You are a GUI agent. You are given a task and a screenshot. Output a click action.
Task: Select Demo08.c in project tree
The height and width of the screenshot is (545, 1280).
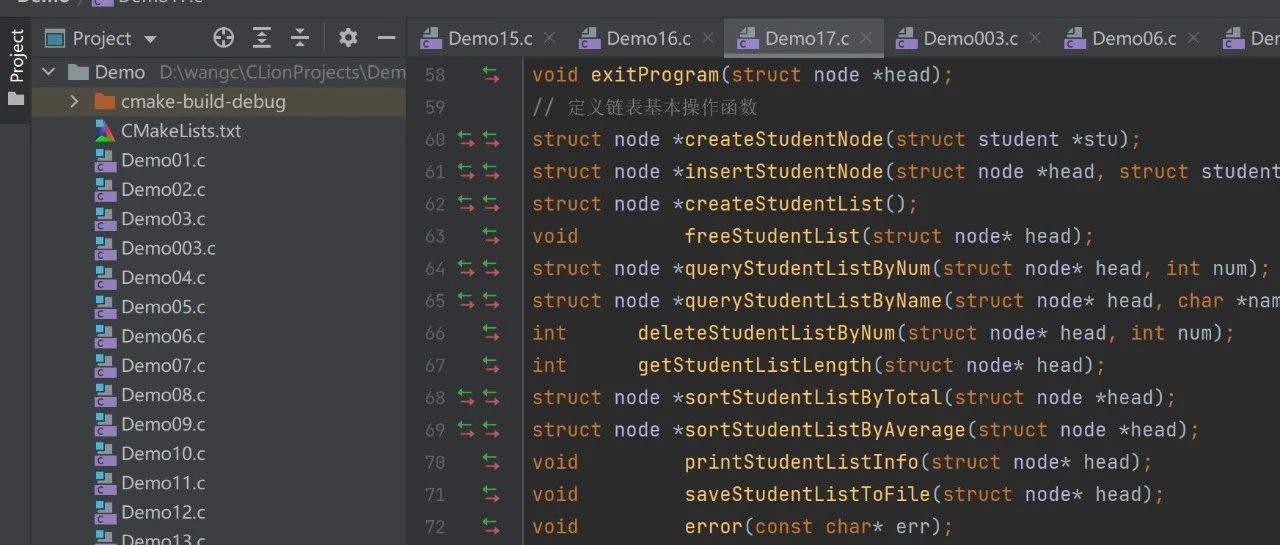pos(163,394)
